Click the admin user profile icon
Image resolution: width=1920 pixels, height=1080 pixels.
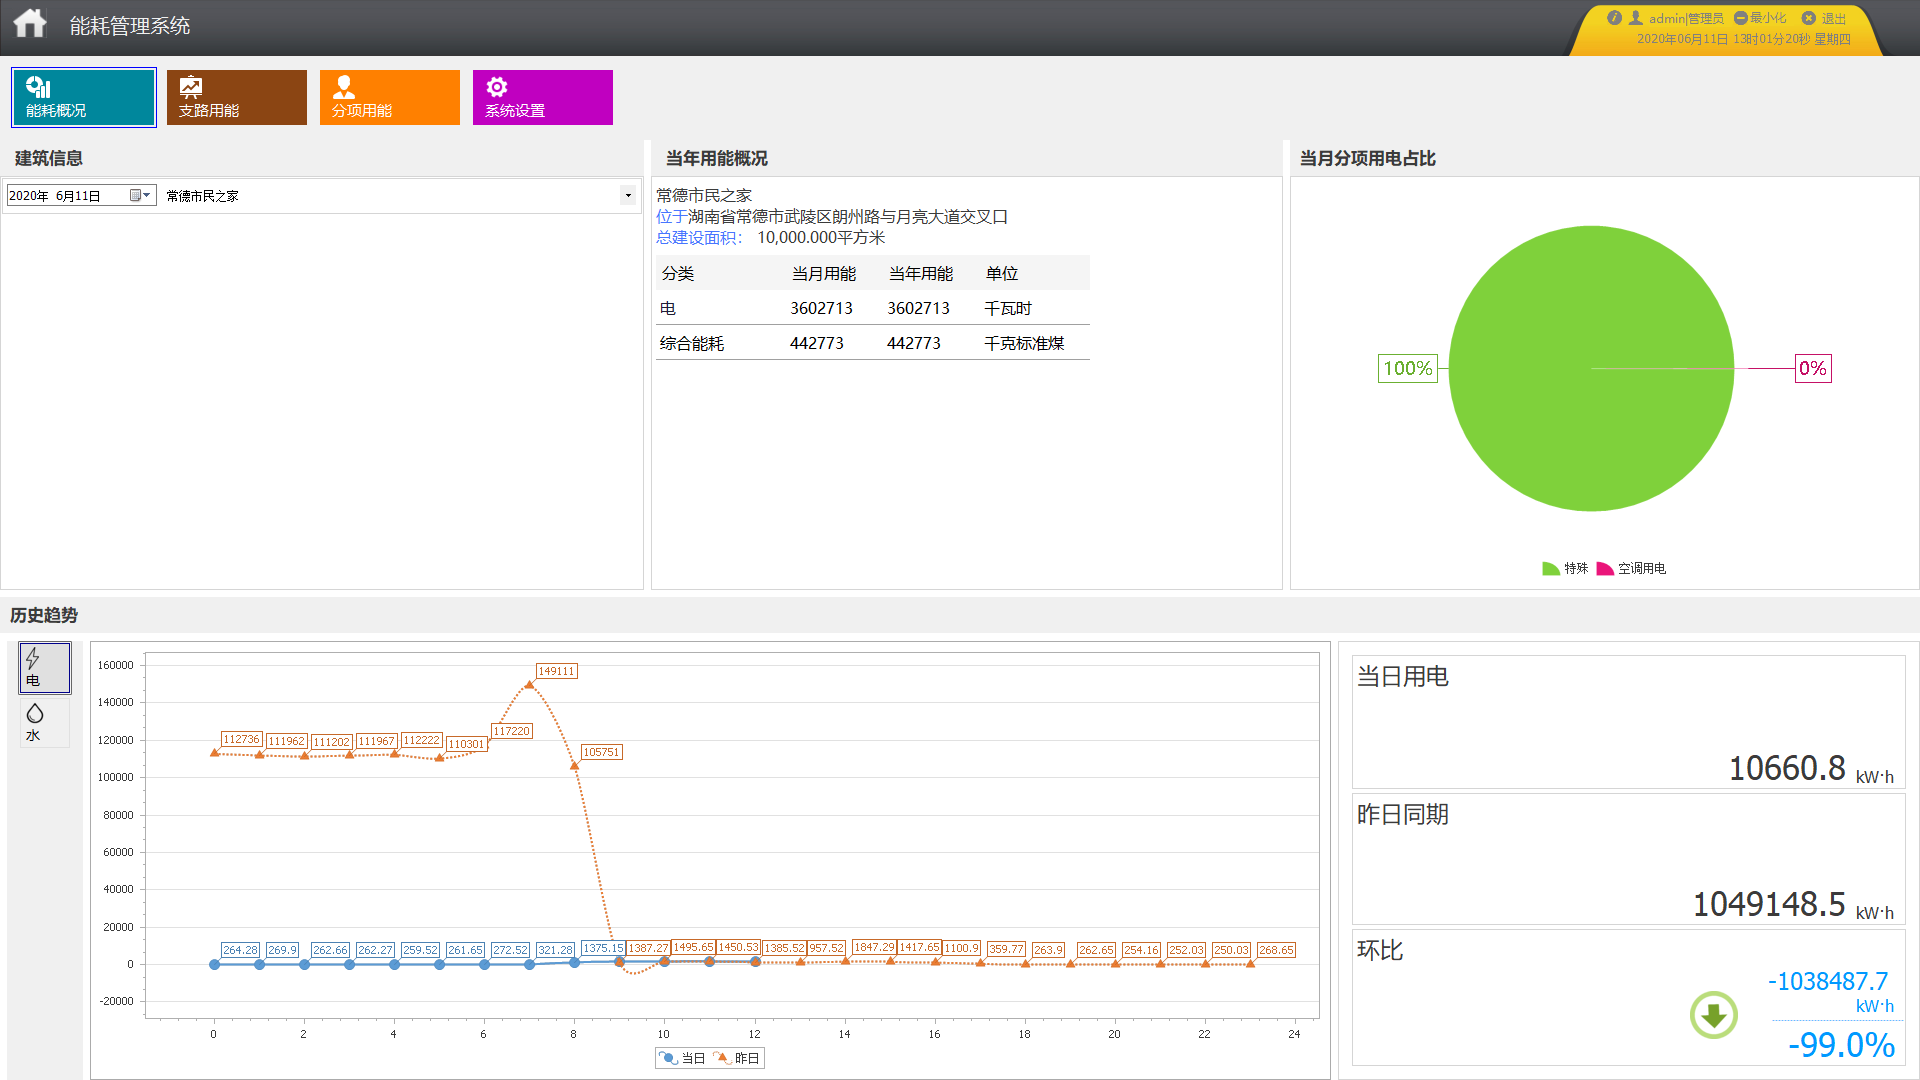coord(1636,18)
